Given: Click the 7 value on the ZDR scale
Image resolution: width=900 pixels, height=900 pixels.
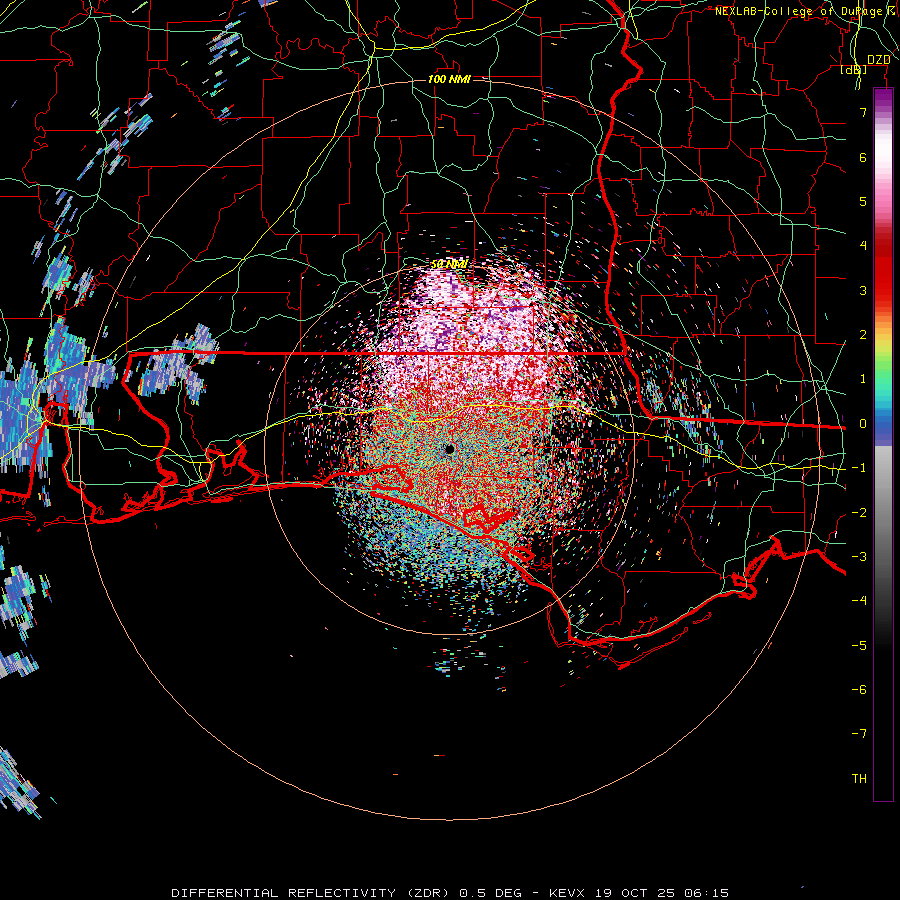Looking at the screenshot, I should tap(863, 112).
